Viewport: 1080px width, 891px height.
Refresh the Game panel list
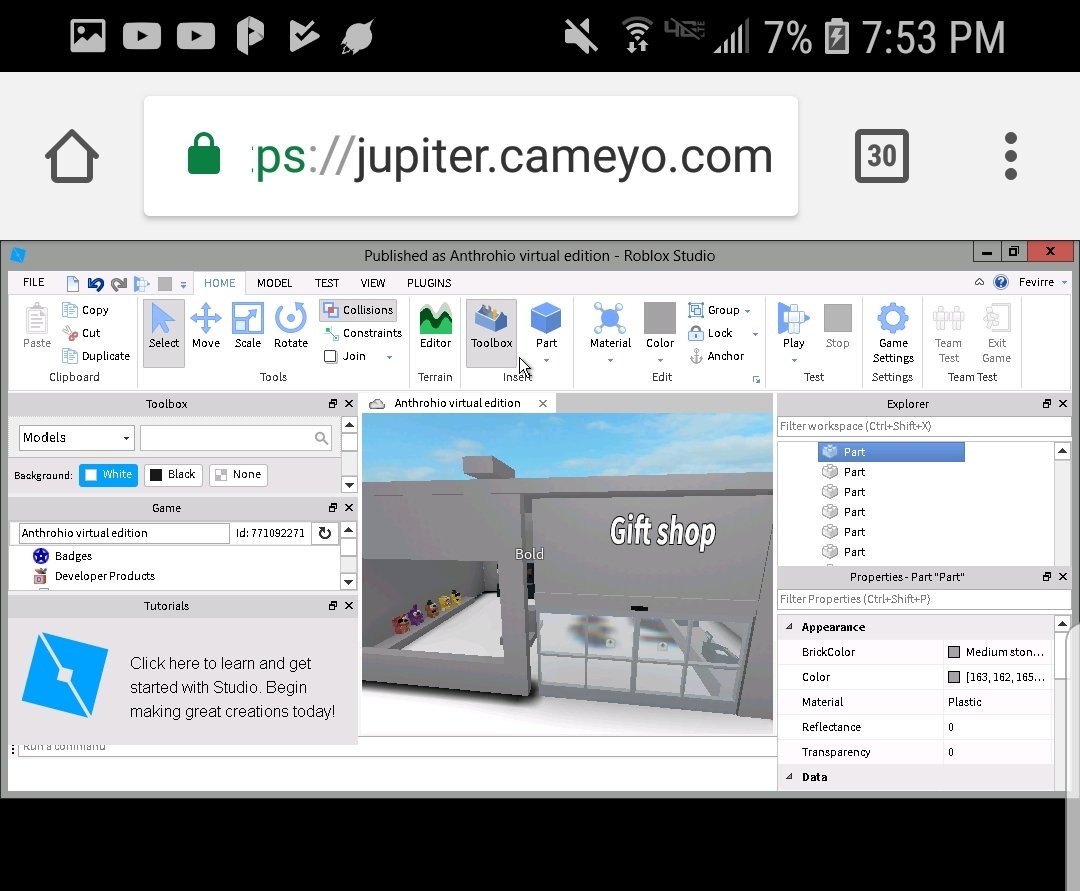pyautogui.click(x=324, y=533)
